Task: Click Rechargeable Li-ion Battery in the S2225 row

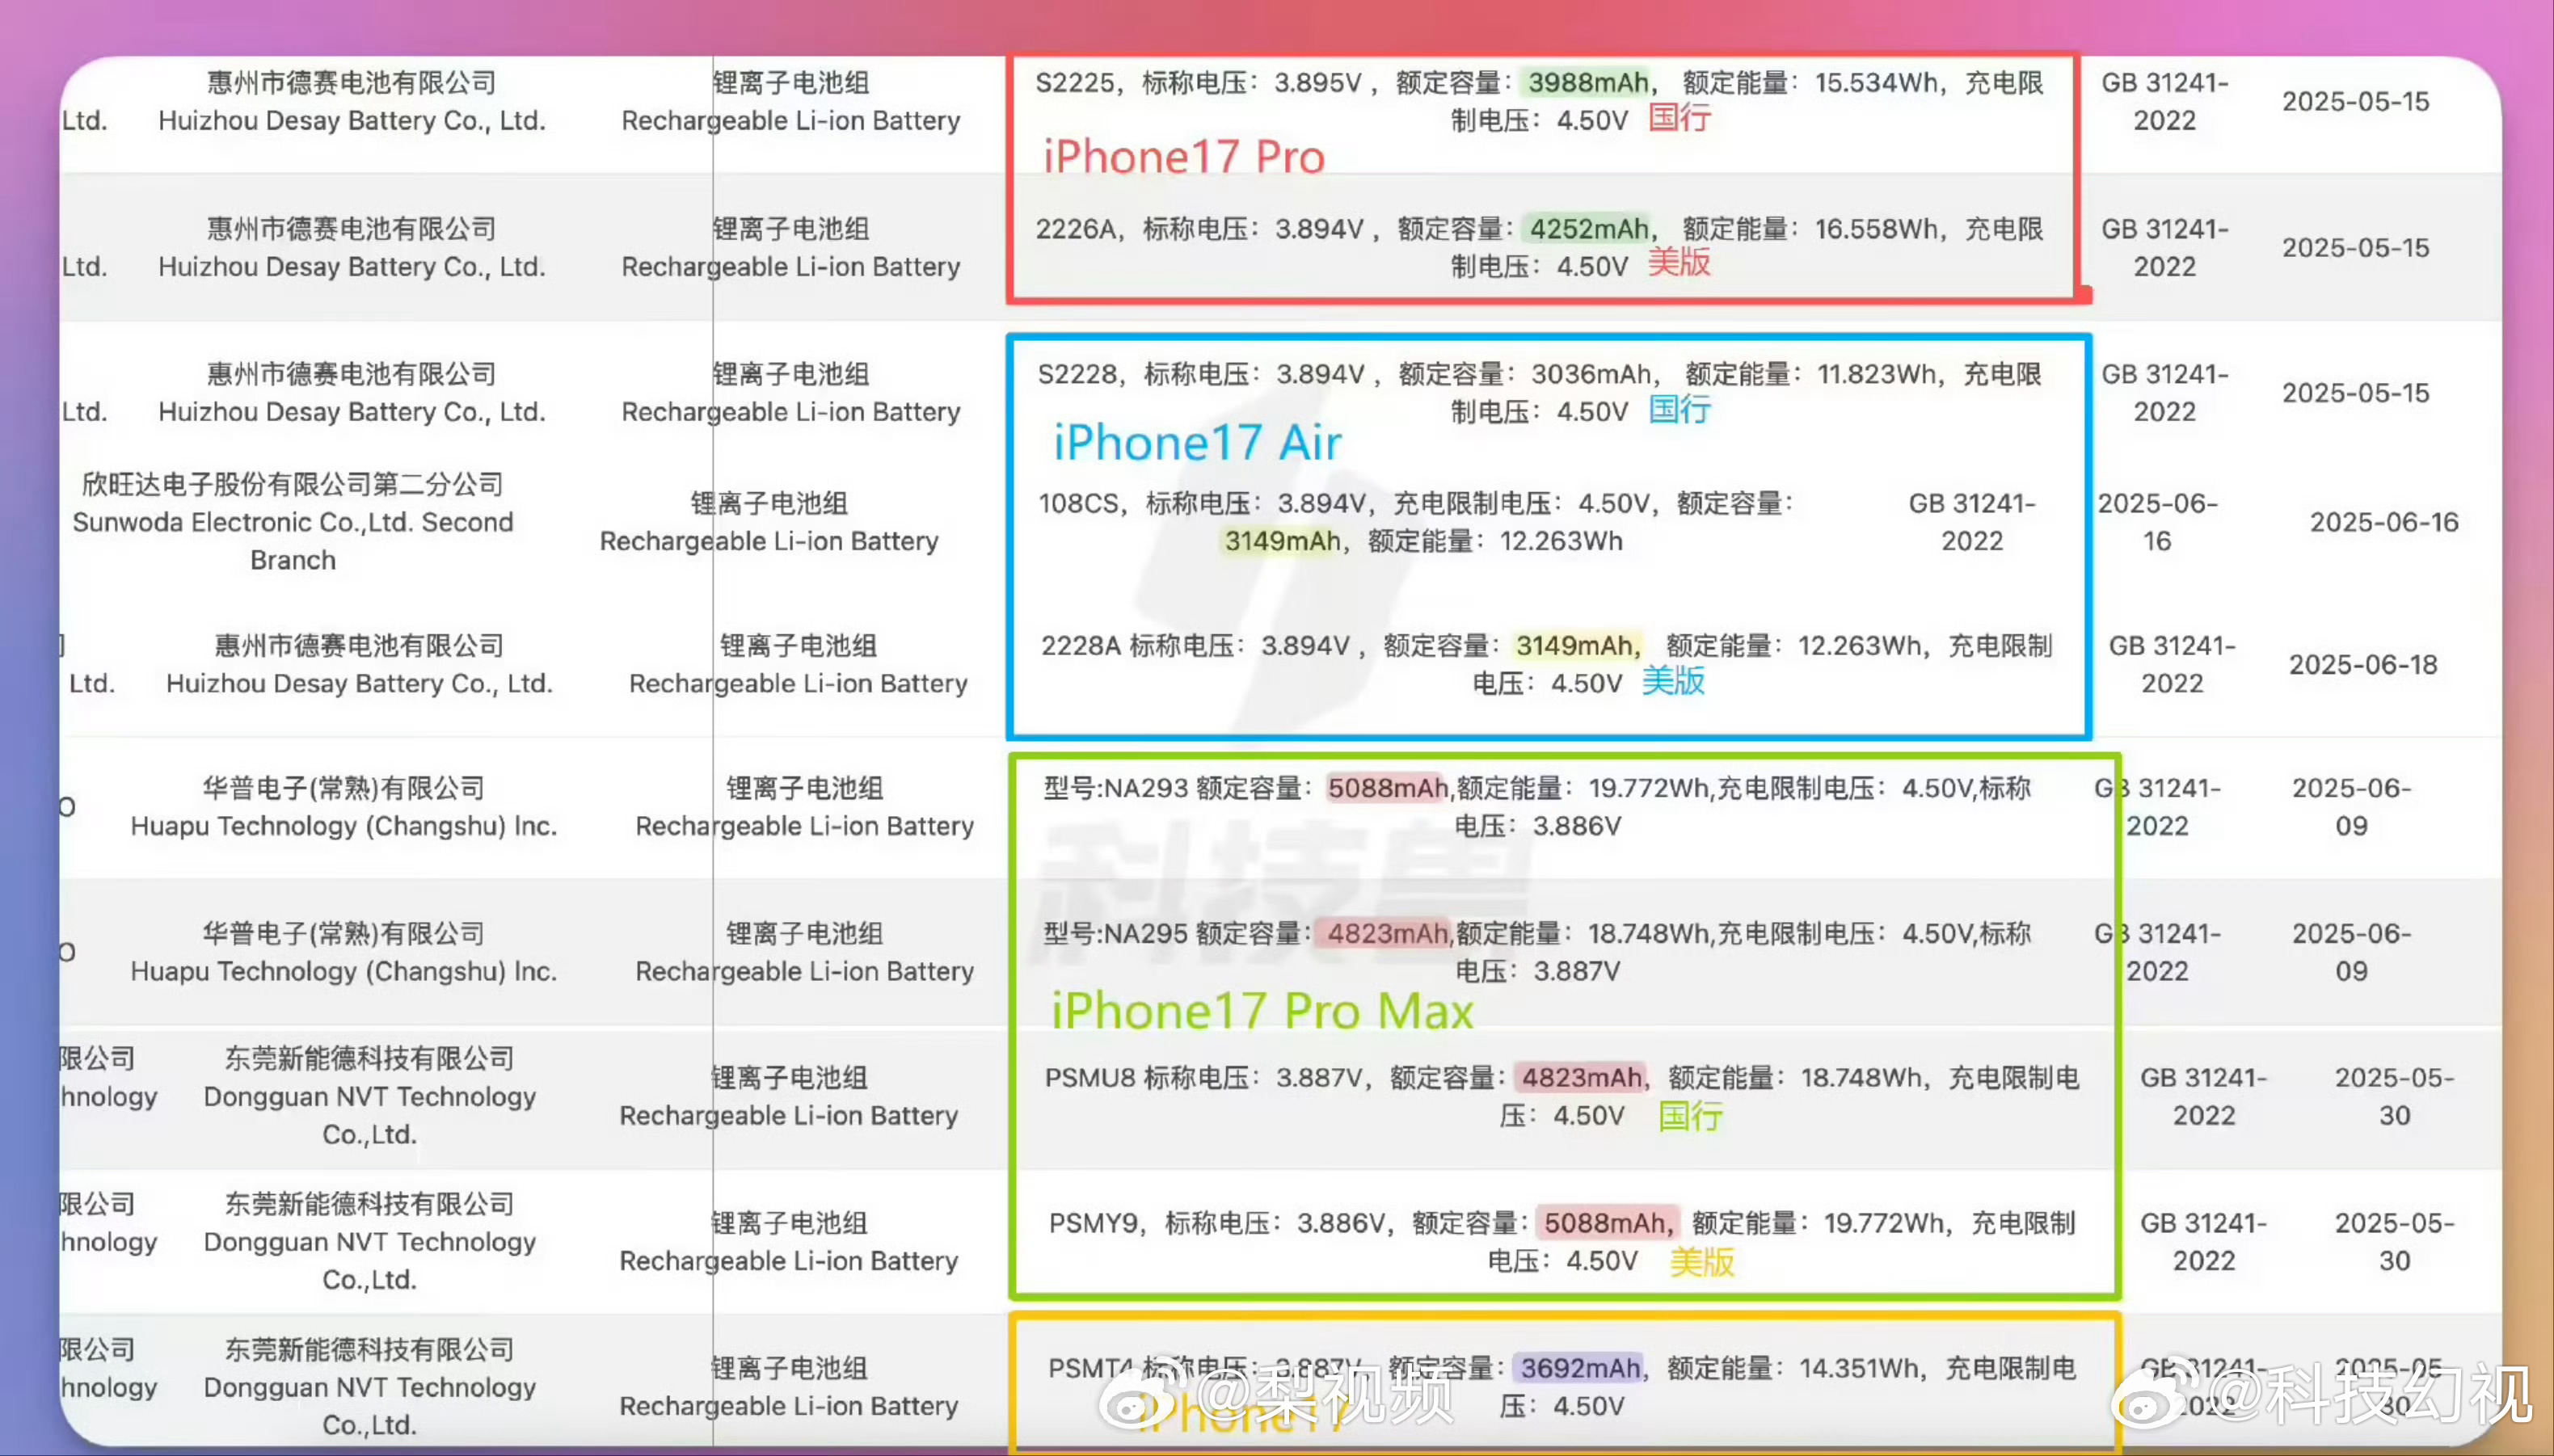Action: click(x=790, y=120)
